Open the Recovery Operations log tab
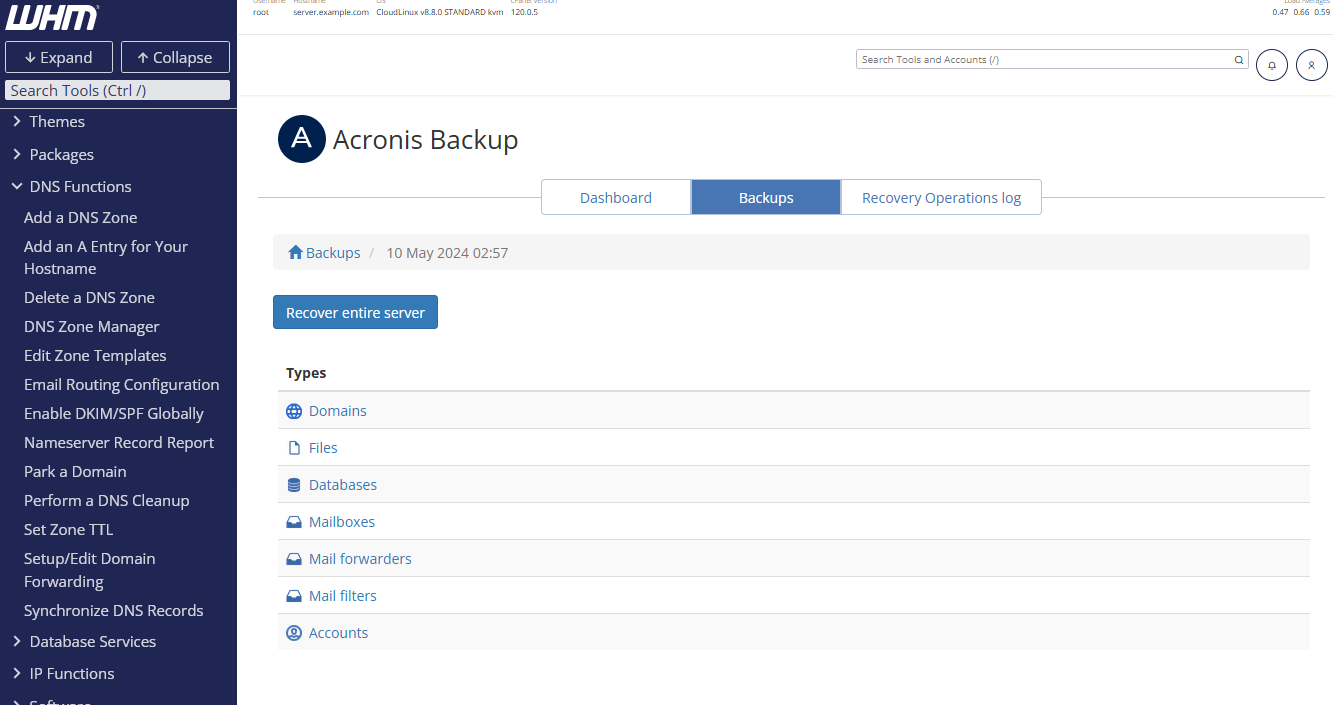 [x=940, y=197]
